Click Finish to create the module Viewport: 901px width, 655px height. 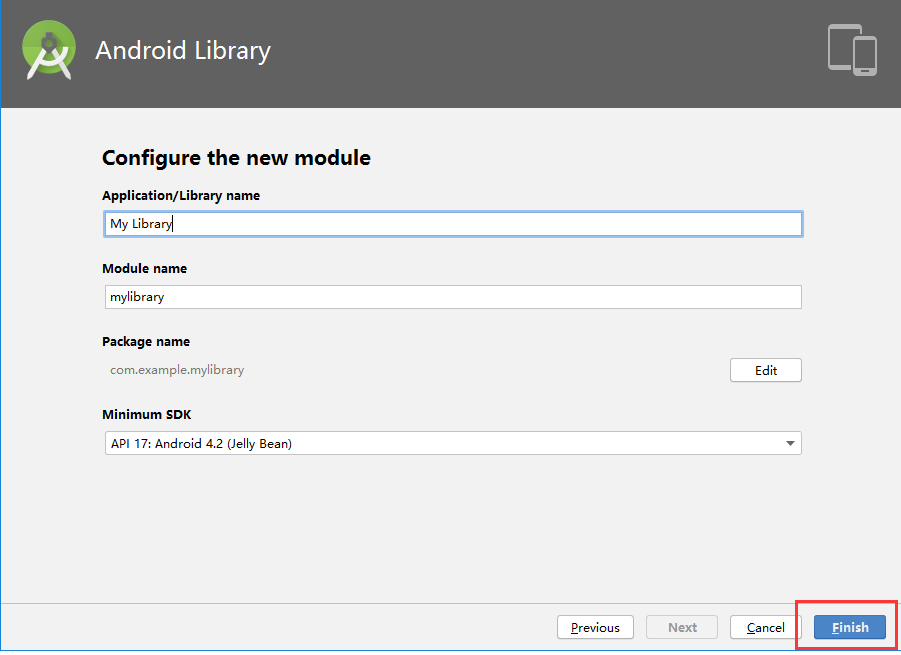pos(850,627)
